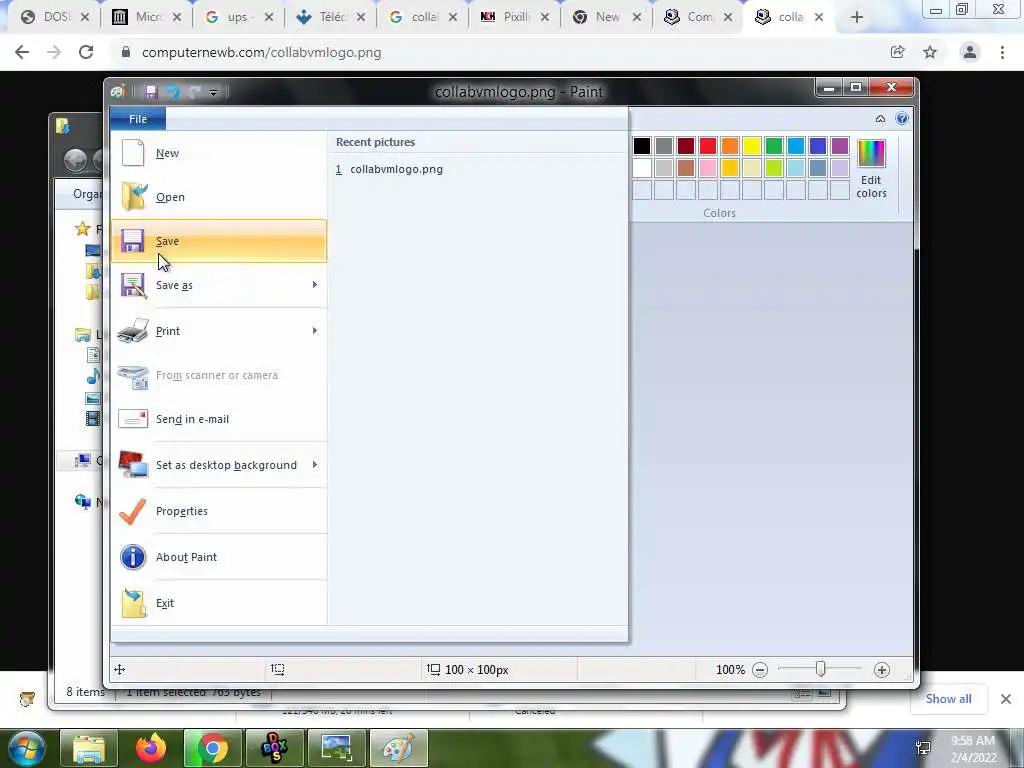Click the Save icon in Paint's quick access toolbar

[x=151, y=92]
